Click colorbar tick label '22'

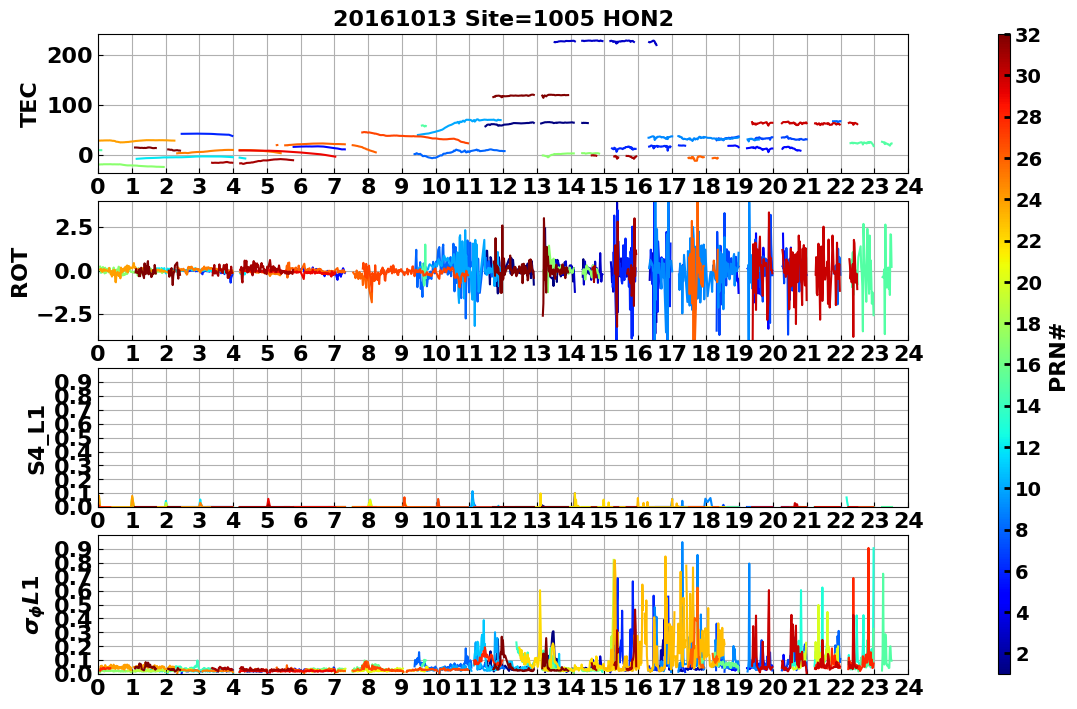coord(1029,241)
